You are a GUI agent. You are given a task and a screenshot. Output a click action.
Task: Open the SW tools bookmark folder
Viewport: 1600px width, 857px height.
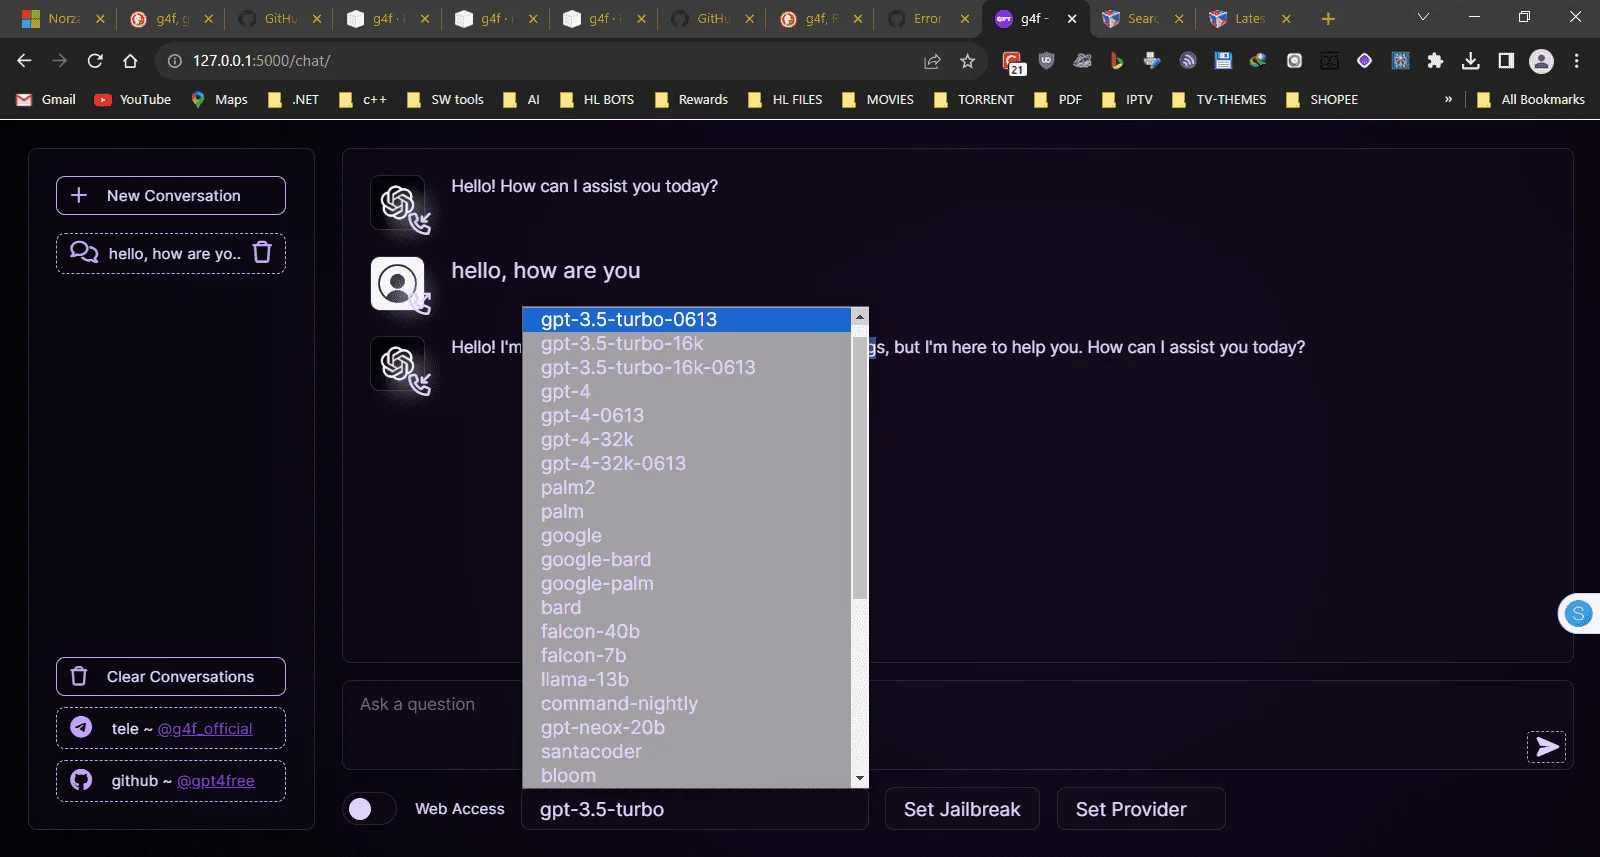point(445,99)
